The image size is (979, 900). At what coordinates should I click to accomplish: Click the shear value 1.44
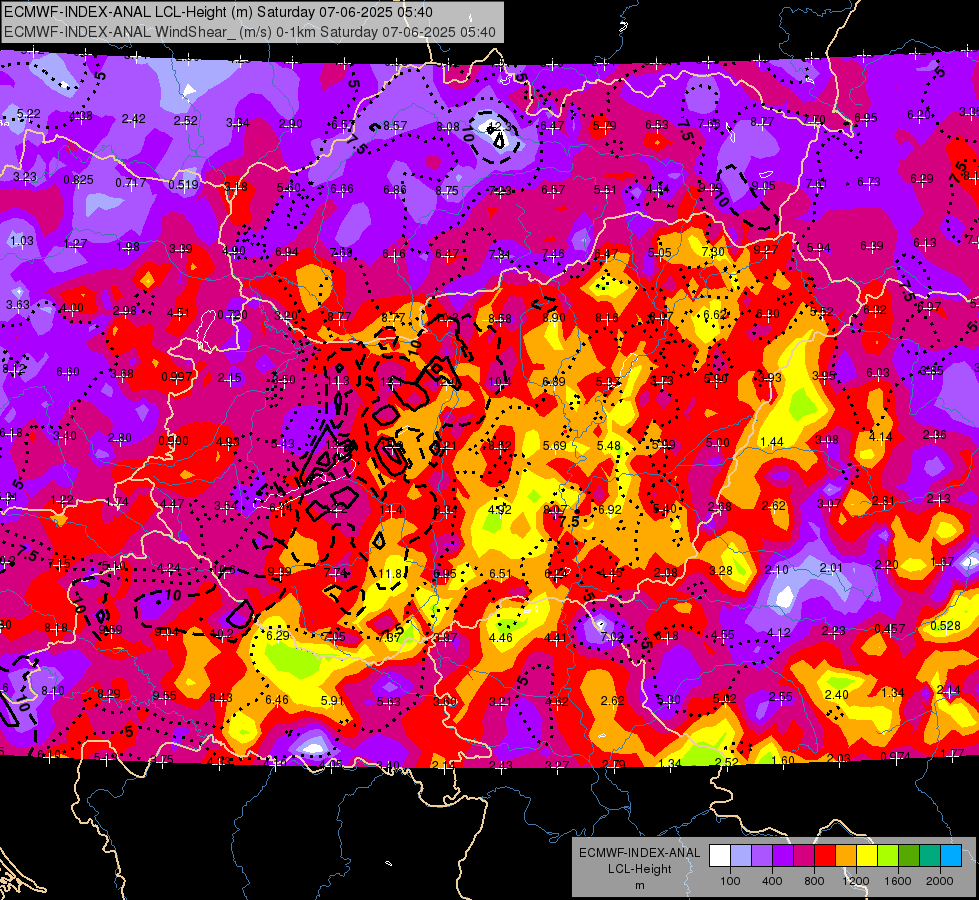(x=772, y=442)
